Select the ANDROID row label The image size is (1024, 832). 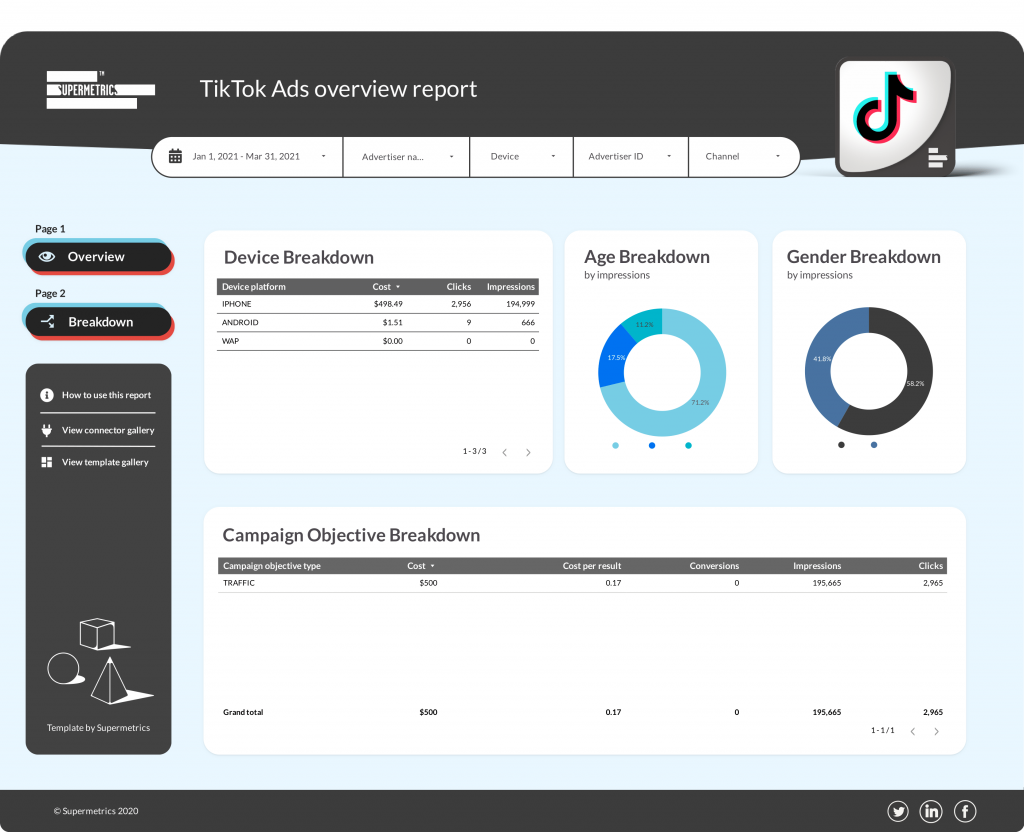(x=240, y=323)
